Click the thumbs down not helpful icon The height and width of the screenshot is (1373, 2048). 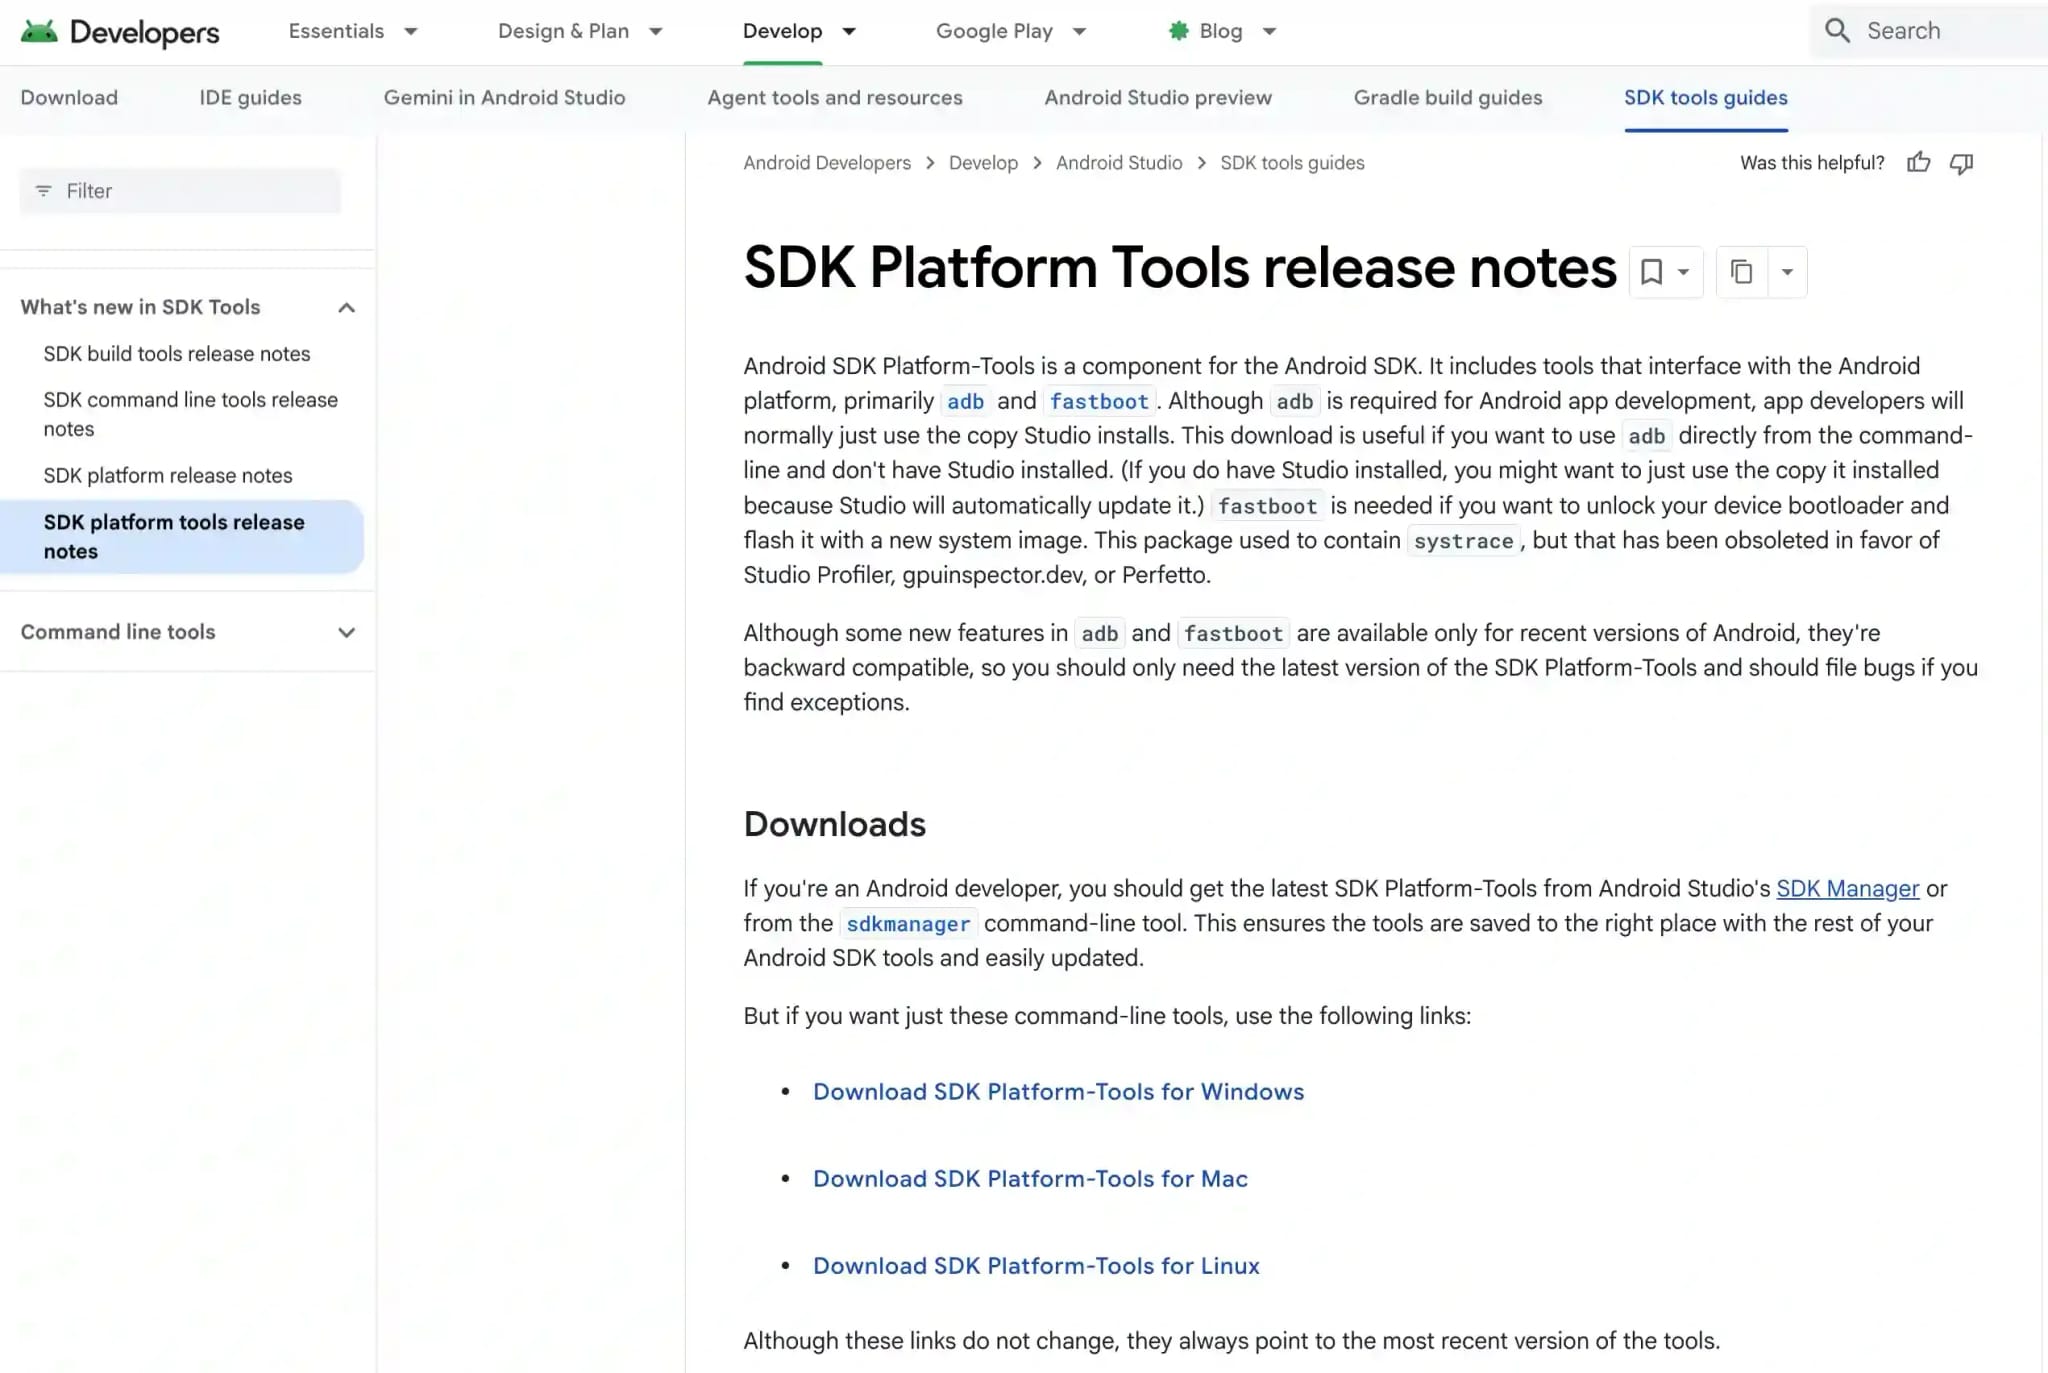(x=1962, y=163)
